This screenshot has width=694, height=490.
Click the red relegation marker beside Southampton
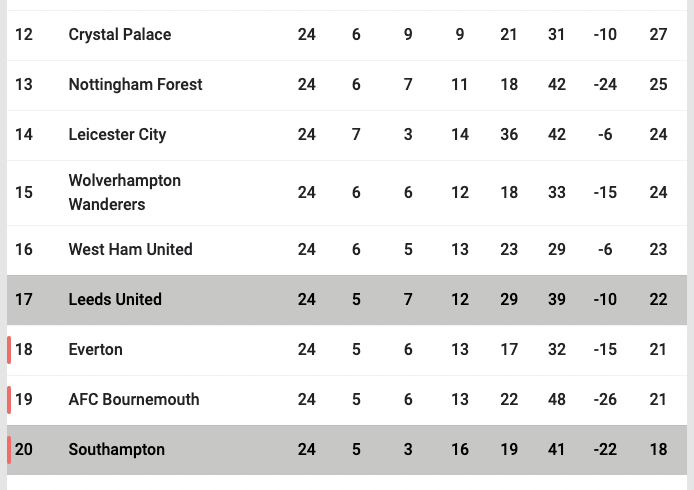tap(9, 450)
